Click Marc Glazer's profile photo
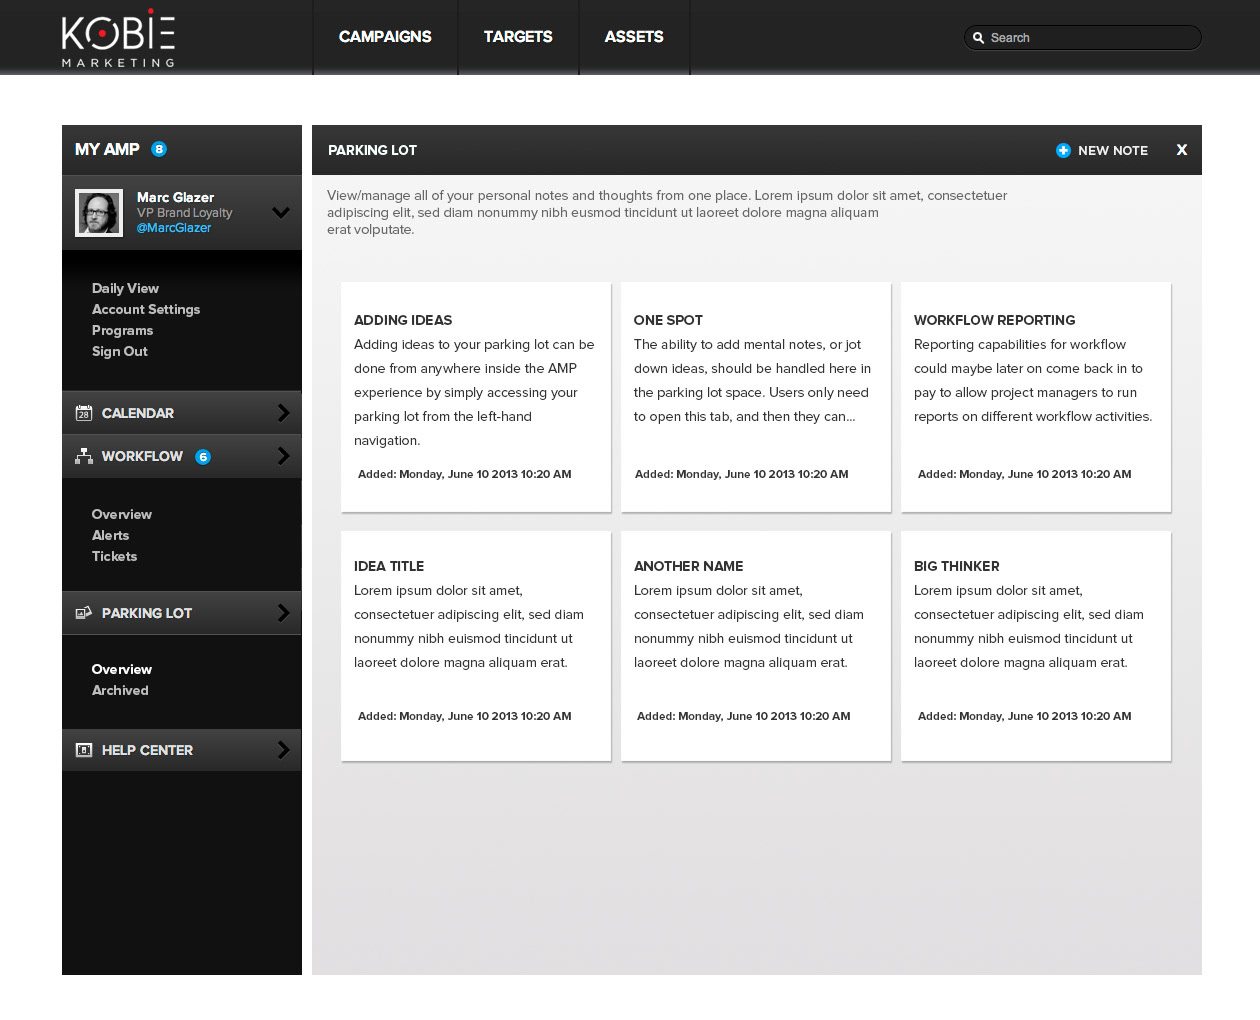1260x1020 pixels. (x=99, y=212)
